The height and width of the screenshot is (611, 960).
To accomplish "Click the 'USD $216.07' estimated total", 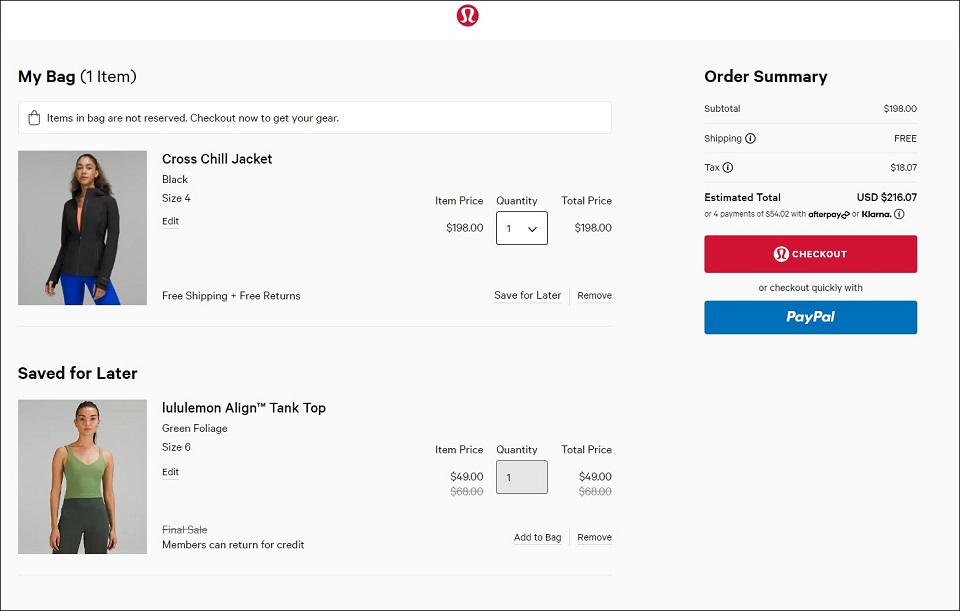I will 887,197.
